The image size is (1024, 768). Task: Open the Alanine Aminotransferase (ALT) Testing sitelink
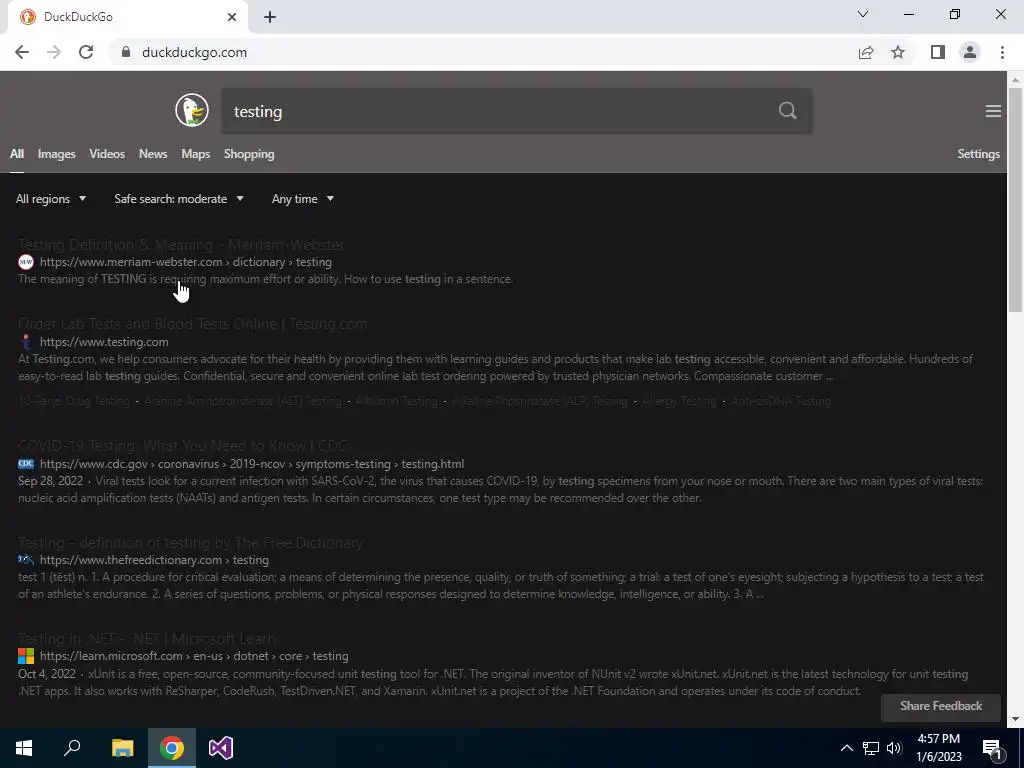(243, 401)
